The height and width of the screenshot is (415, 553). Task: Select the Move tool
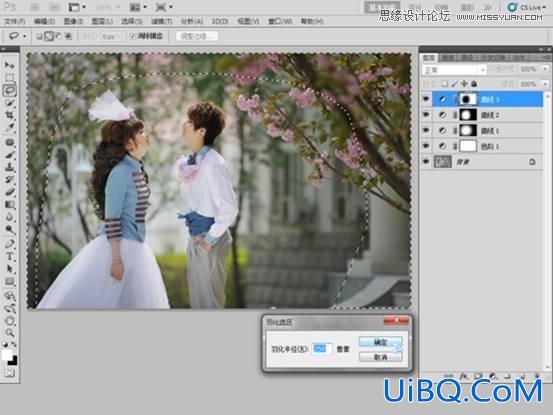tap(10, 65)
